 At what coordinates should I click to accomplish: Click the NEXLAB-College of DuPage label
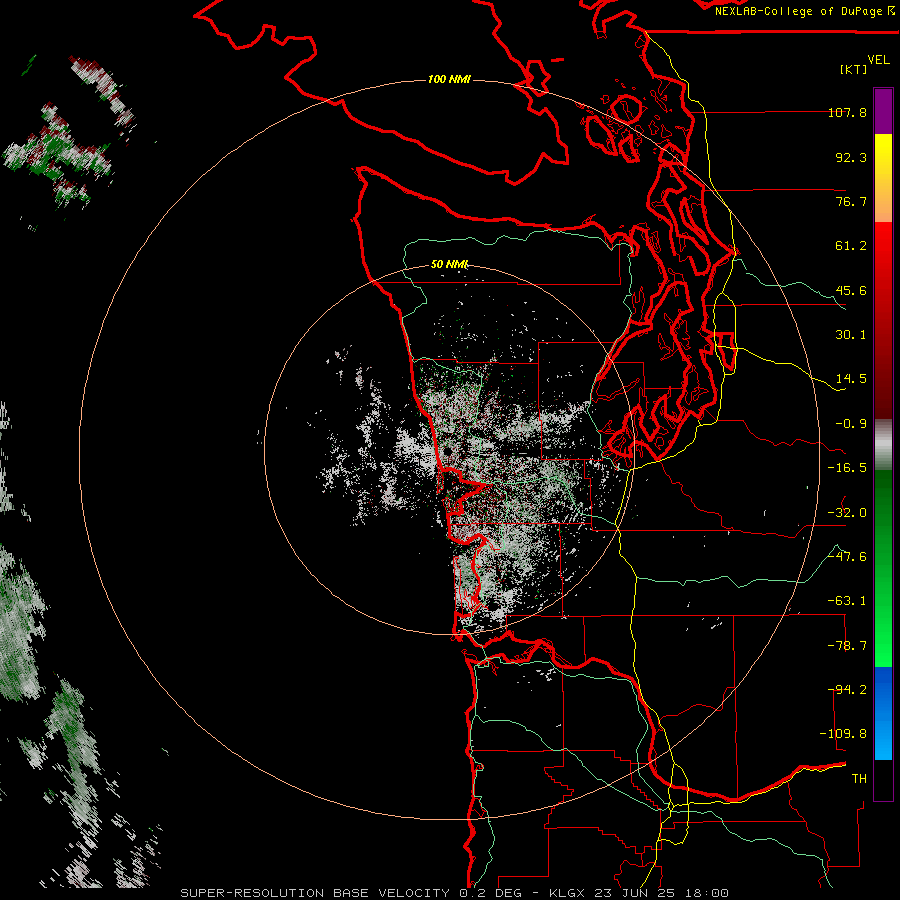pyautogui.click(x=798, y=11)
